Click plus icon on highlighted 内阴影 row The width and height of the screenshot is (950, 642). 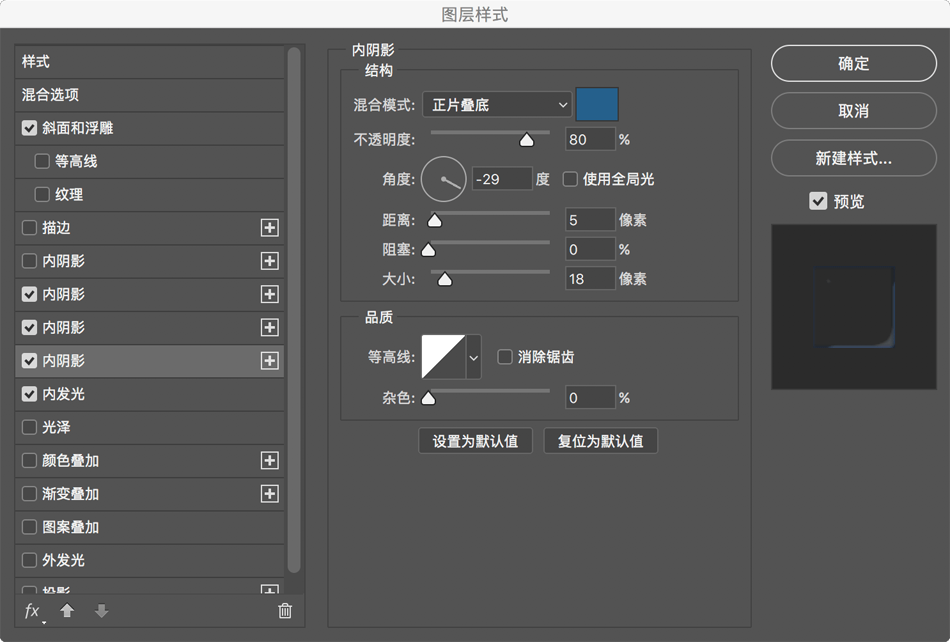(270, 361)
